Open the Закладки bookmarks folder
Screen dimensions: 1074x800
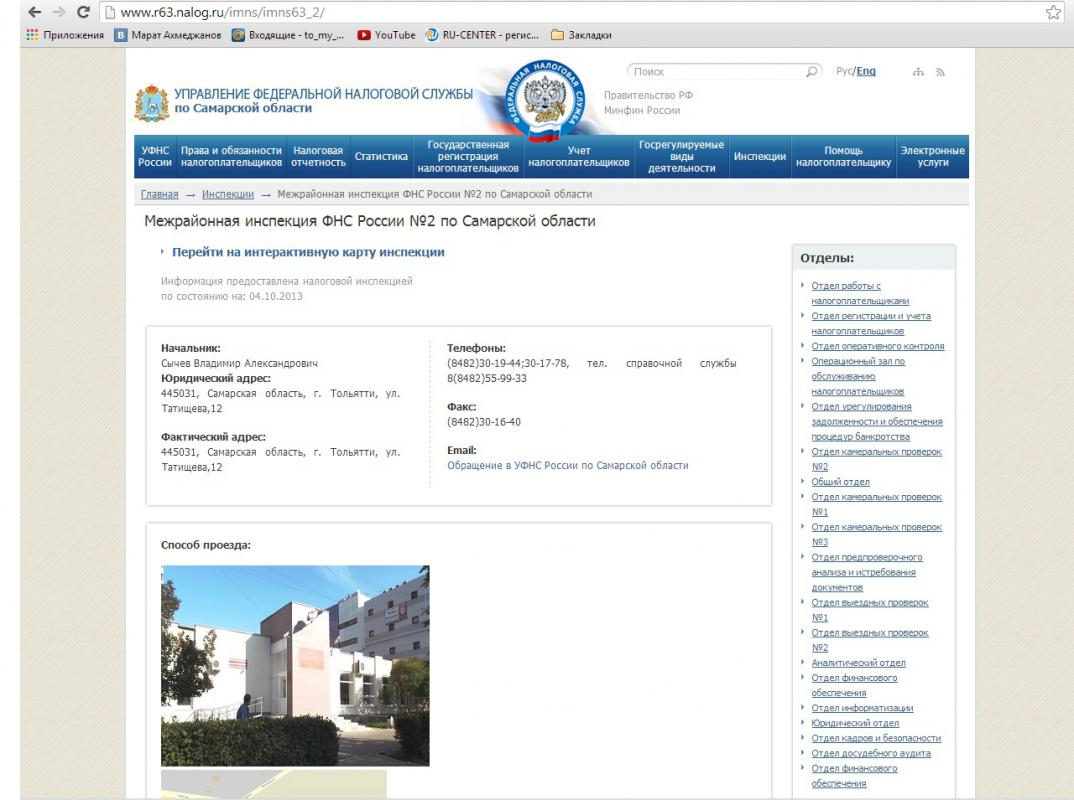pos(584,36)
